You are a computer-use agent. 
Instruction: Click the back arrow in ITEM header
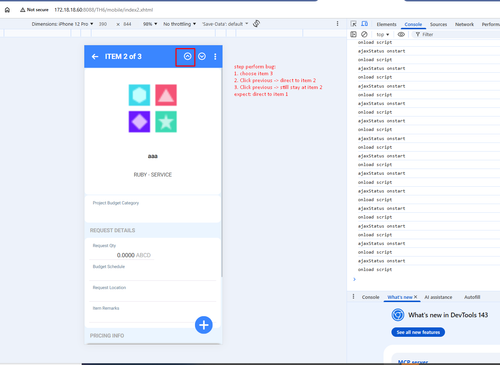95,57
